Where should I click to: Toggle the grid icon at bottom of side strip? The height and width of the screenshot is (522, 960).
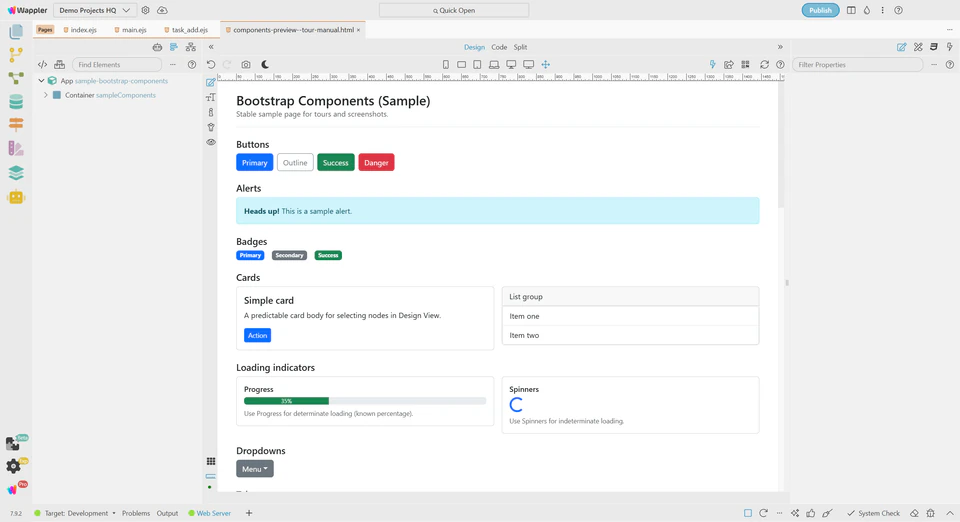(211, 461)
